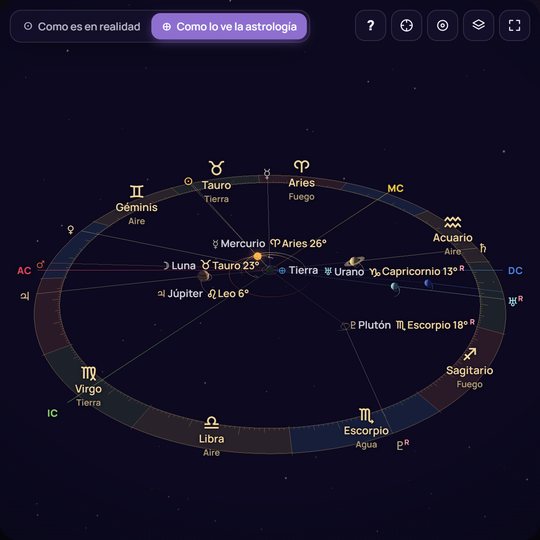Click 'Aire' under Libra
Screen dimensions: 540x540
(211, 453)
